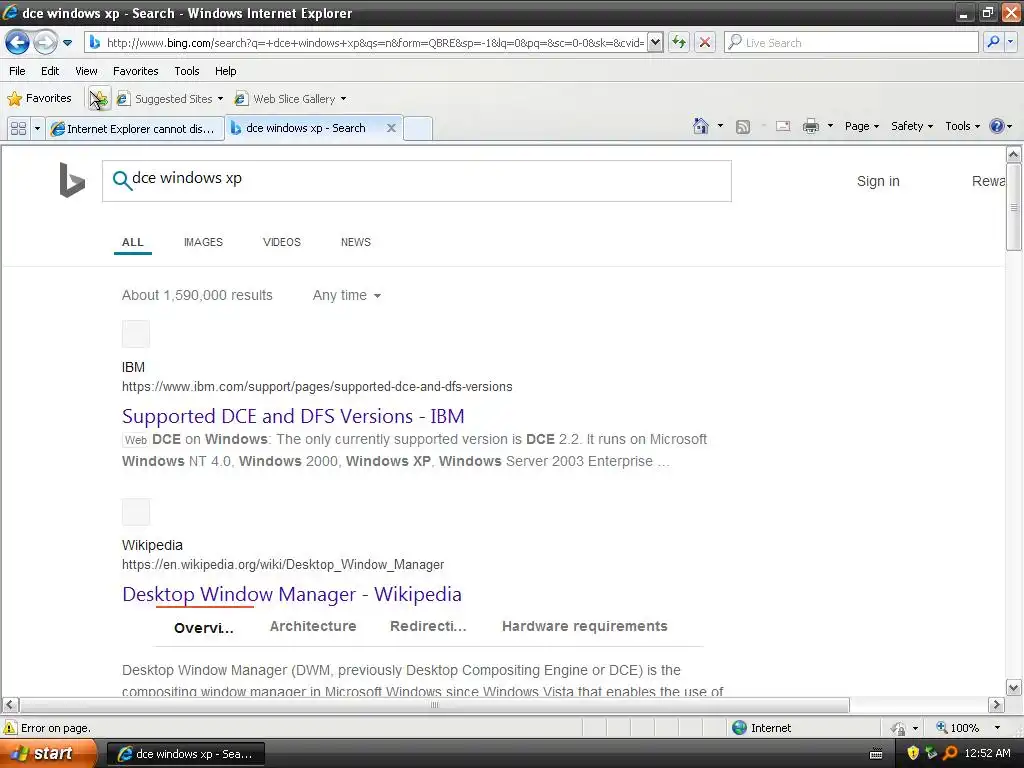Open the Safety command menu
This screenshot has width=1024, height=768.
(912, 126)
